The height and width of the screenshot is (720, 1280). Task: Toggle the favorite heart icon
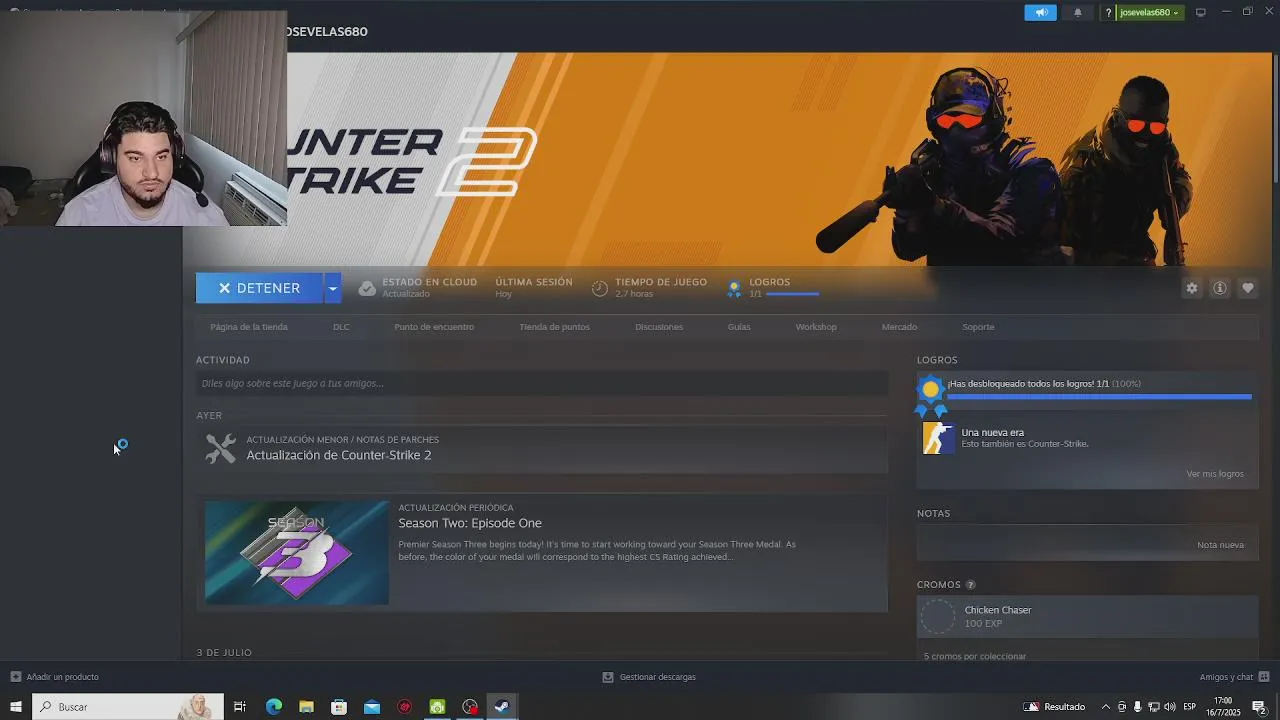click(1248, 288)
